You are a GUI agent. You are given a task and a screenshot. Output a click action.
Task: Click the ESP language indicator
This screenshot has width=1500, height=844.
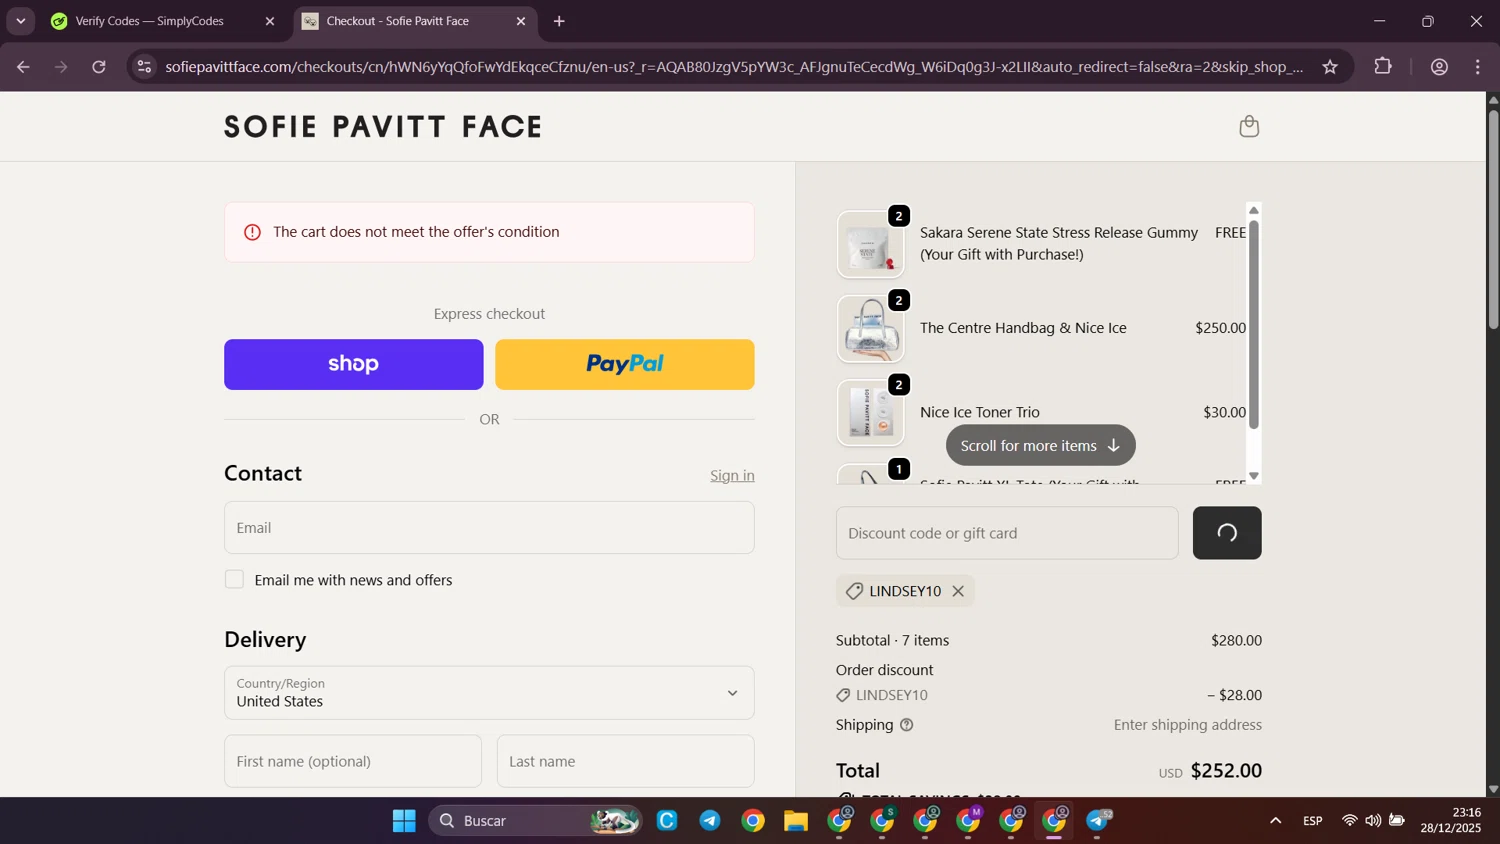(1313, 821)
